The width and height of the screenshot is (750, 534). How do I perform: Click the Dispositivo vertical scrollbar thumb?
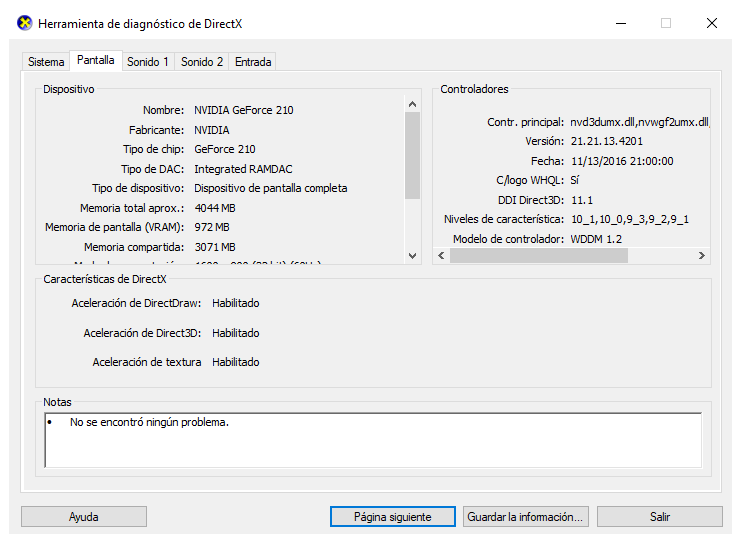[412, 156]
